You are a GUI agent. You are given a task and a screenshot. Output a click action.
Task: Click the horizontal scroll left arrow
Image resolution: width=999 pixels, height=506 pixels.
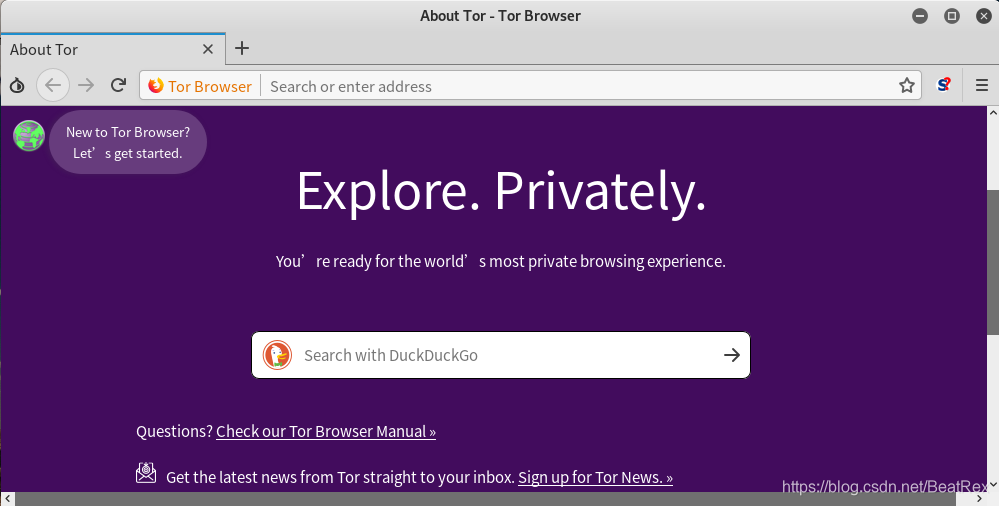point(7,499)
